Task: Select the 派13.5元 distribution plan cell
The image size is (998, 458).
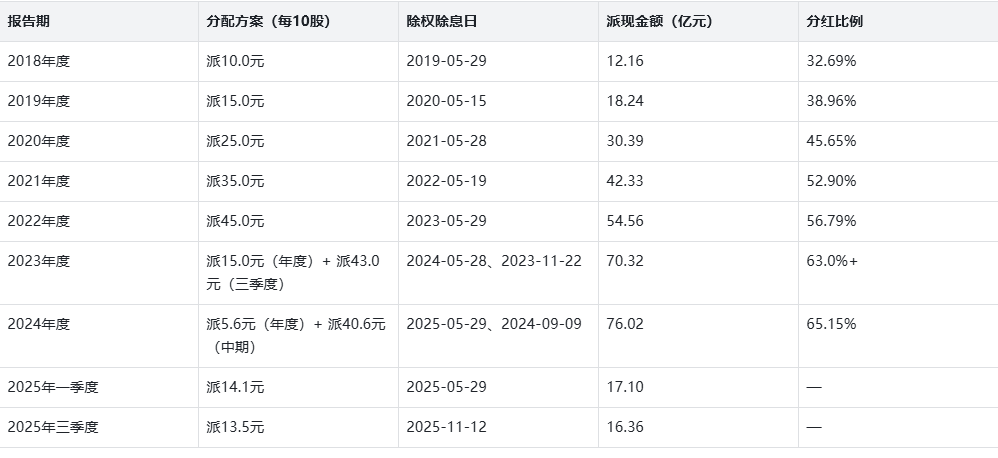Action: pyautogui.click(x=235, y=427)
